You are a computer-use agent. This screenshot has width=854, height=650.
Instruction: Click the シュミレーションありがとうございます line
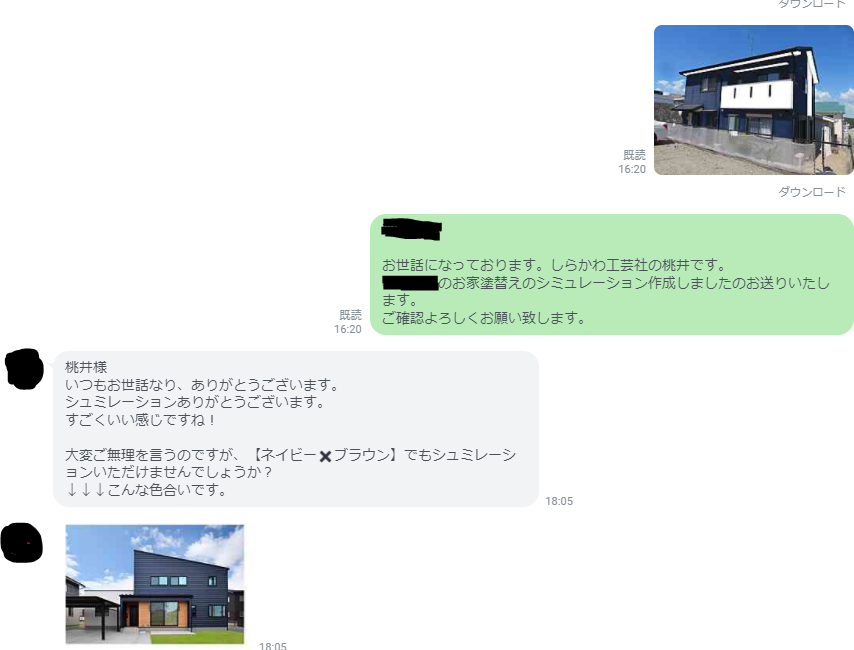196,402
